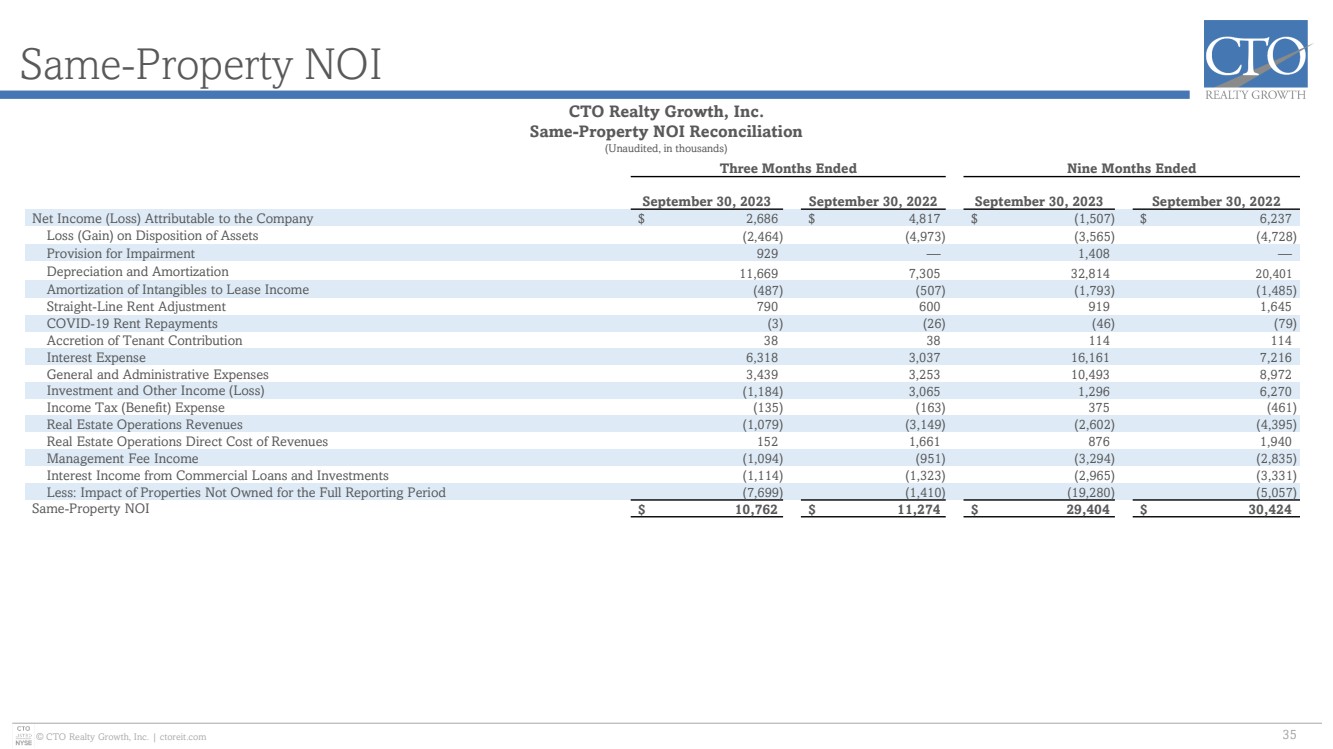Screen dimensions: 1333x749
Task: Click Interest Income from Commercial Loans and Investments label
Action: 217,476
